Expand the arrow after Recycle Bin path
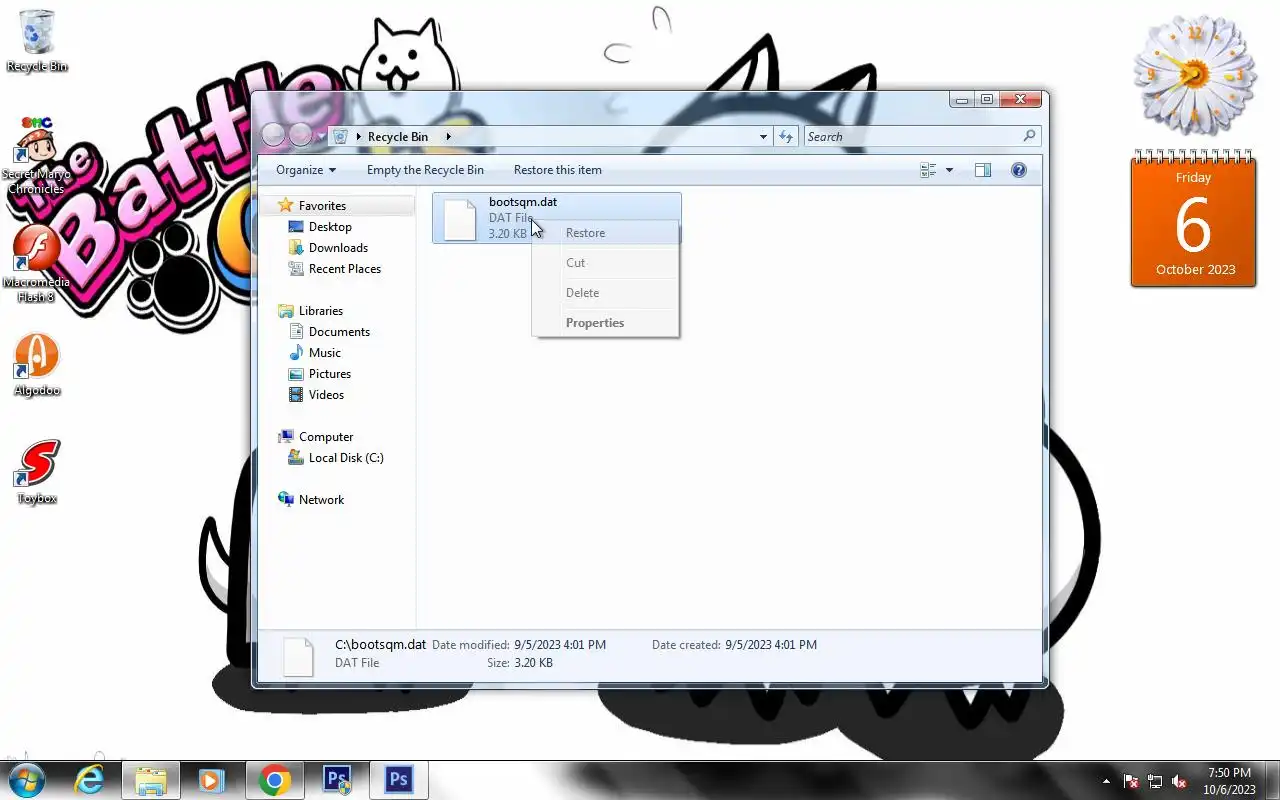 click(x=448, y=137)
